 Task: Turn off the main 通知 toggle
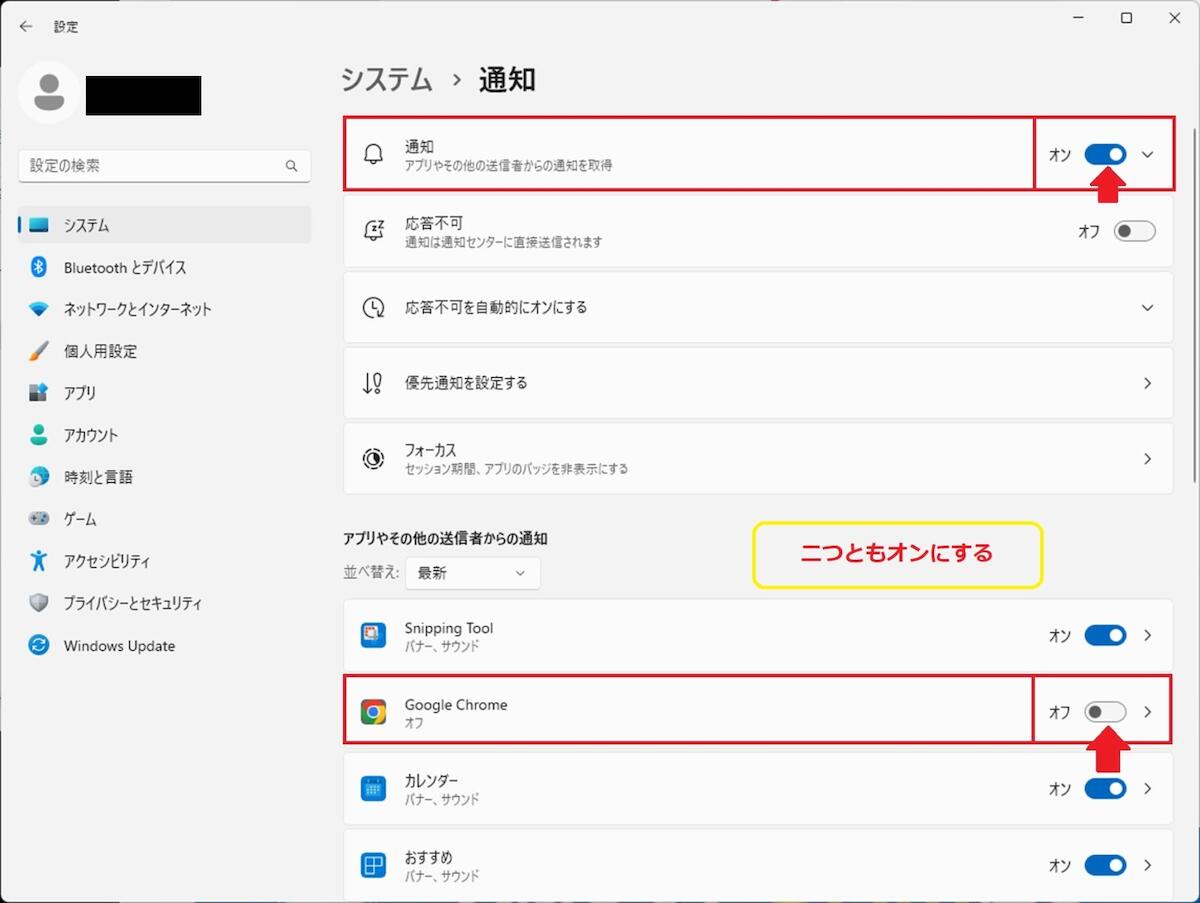[1105, 154]
